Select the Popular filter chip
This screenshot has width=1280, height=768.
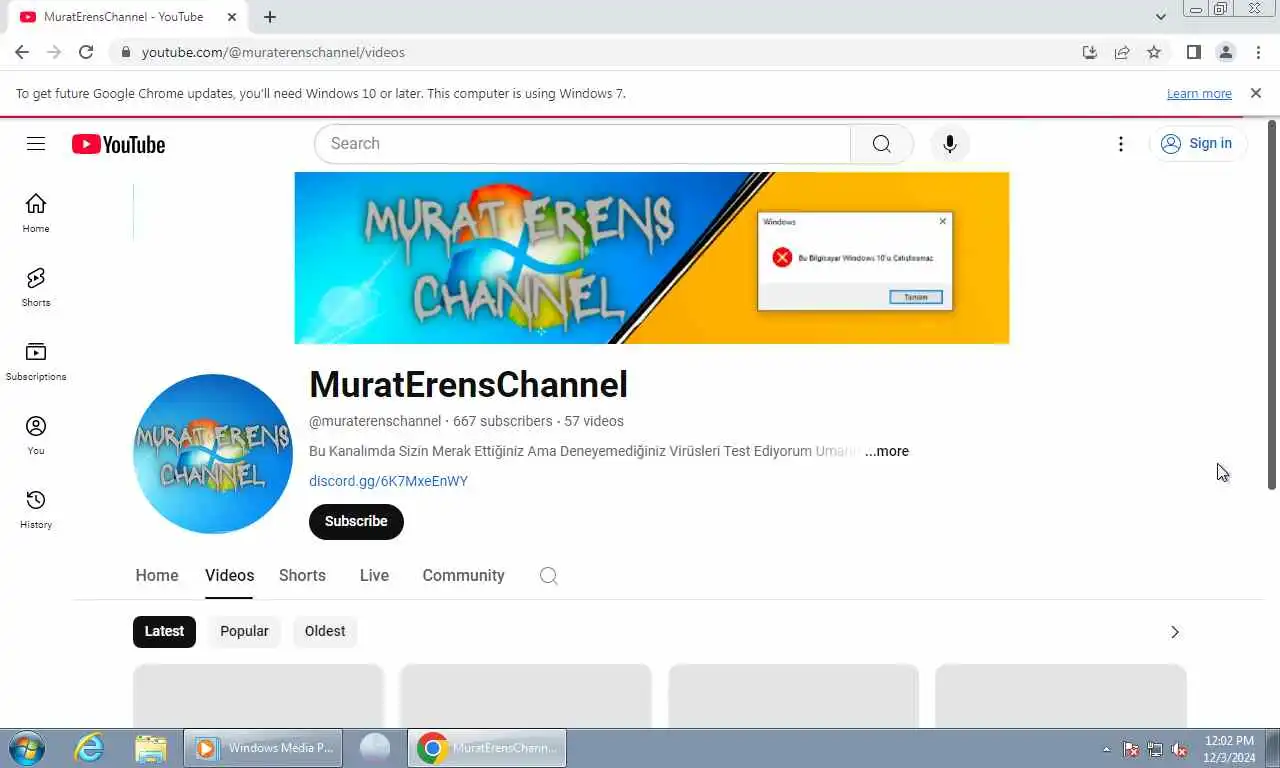click(x=244, y=631)
